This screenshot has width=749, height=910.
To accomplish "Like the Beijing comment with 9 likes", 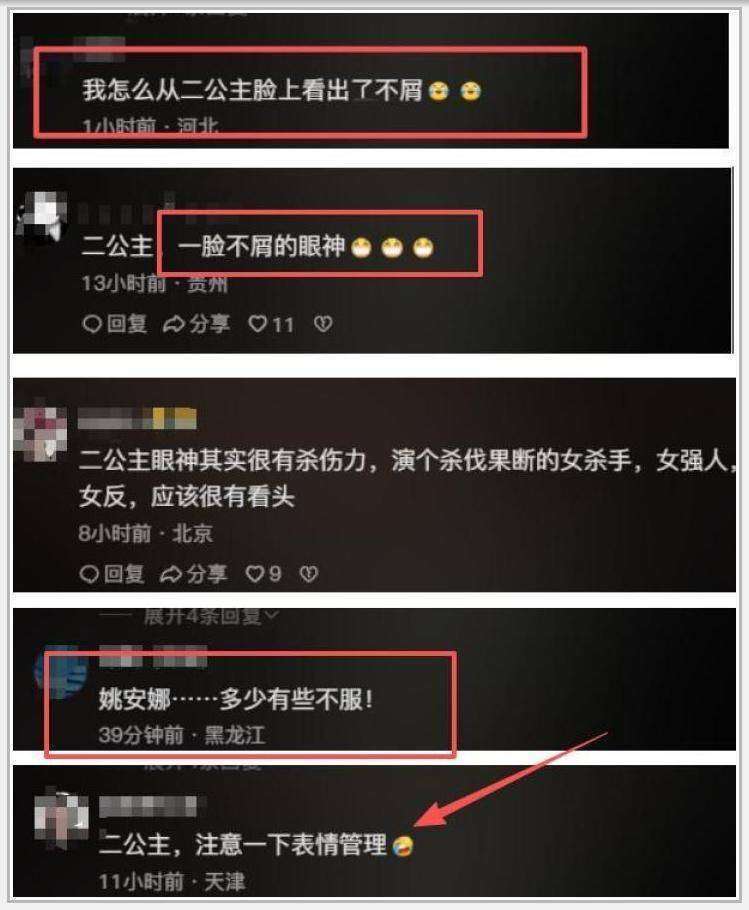I will point(263,573).
